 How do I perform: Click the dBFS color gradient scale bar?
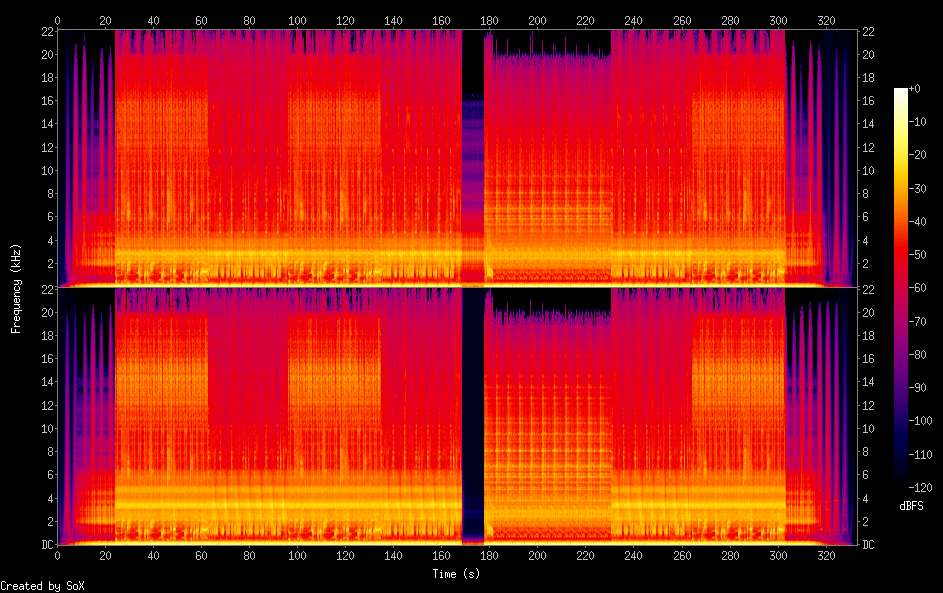(901, 287)
